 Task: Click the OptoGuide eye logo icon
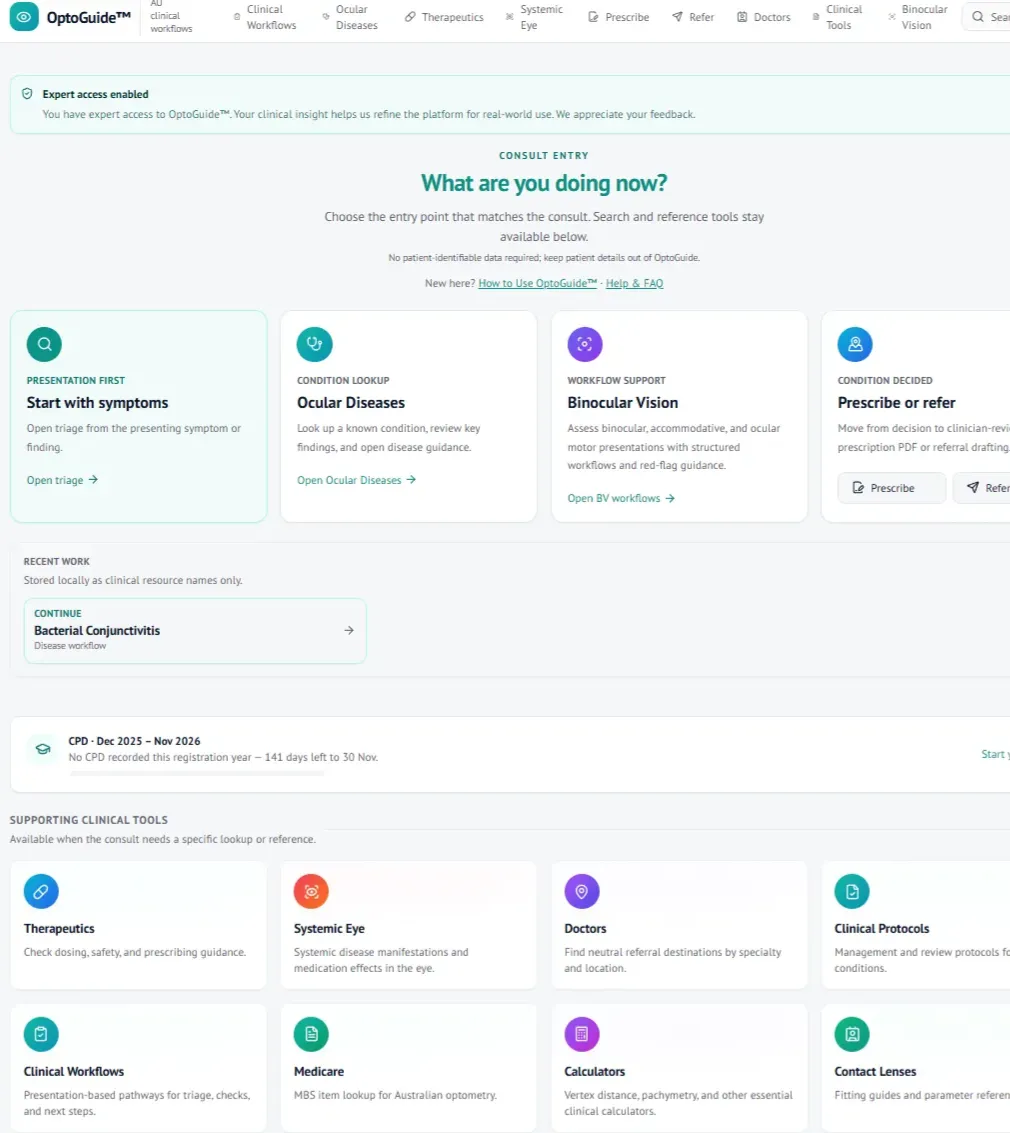(x=24, y=17)
